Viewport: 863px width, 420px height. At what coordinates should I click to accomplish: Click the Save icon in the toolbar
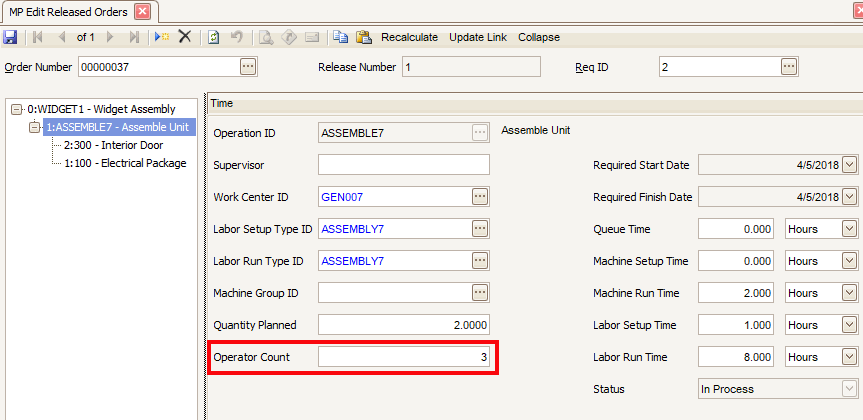point(10,37)
